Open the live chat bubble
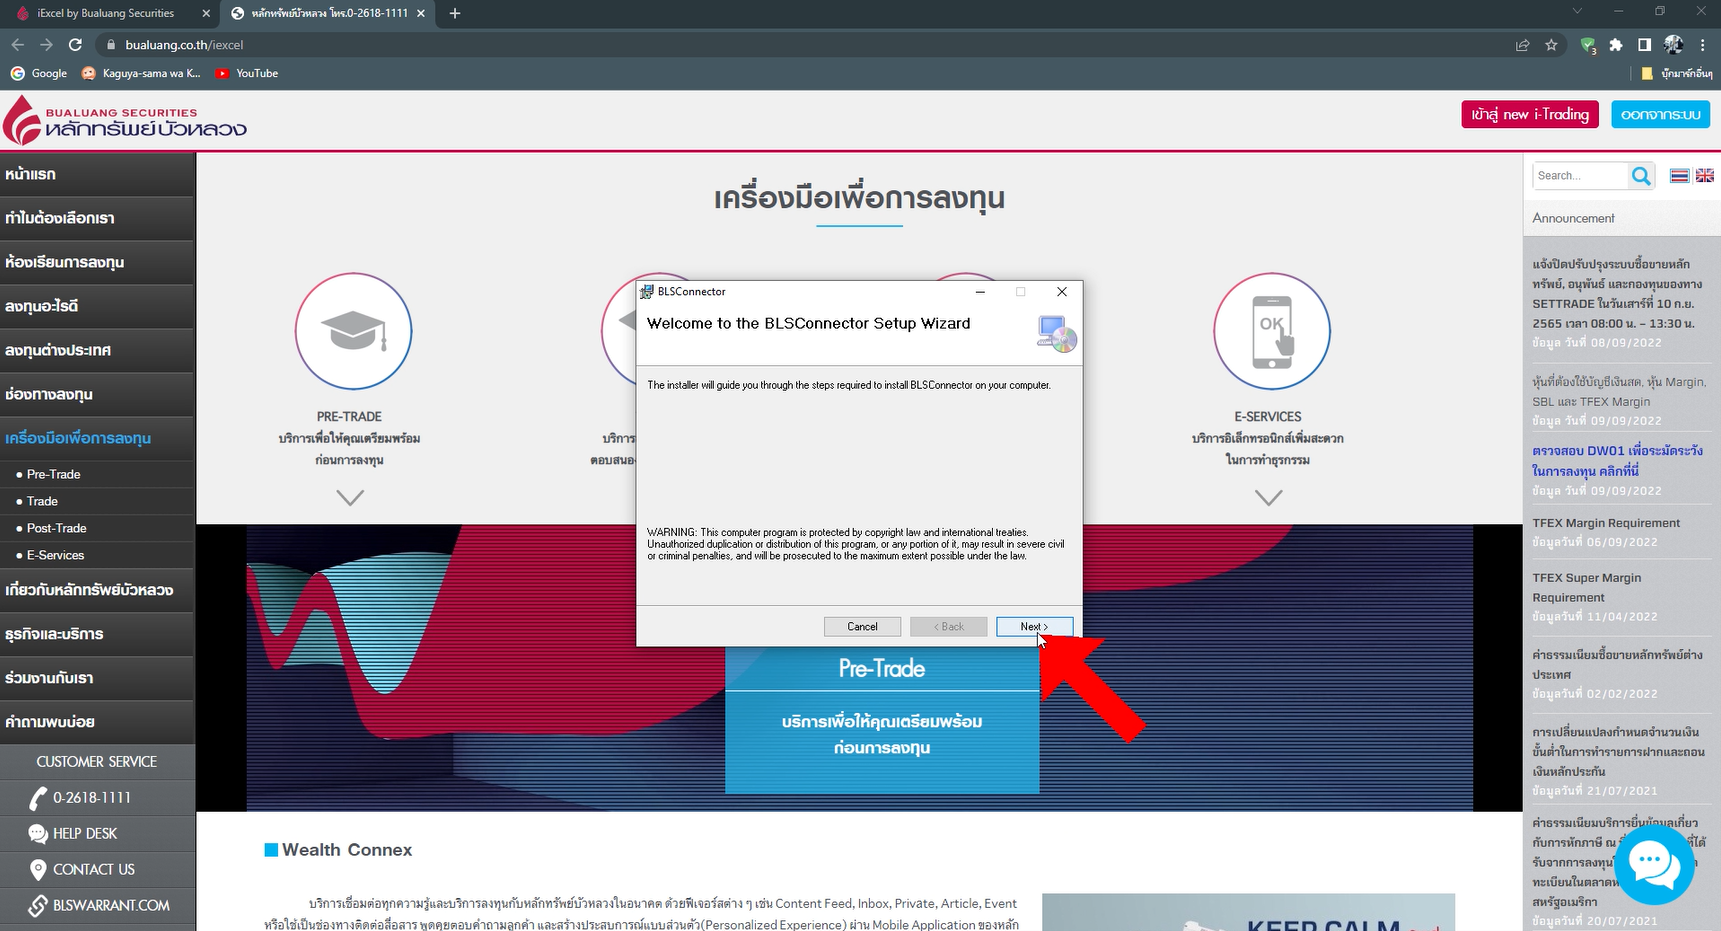The width and height of the screenshot is (1721, 931). coord(1654,864)
